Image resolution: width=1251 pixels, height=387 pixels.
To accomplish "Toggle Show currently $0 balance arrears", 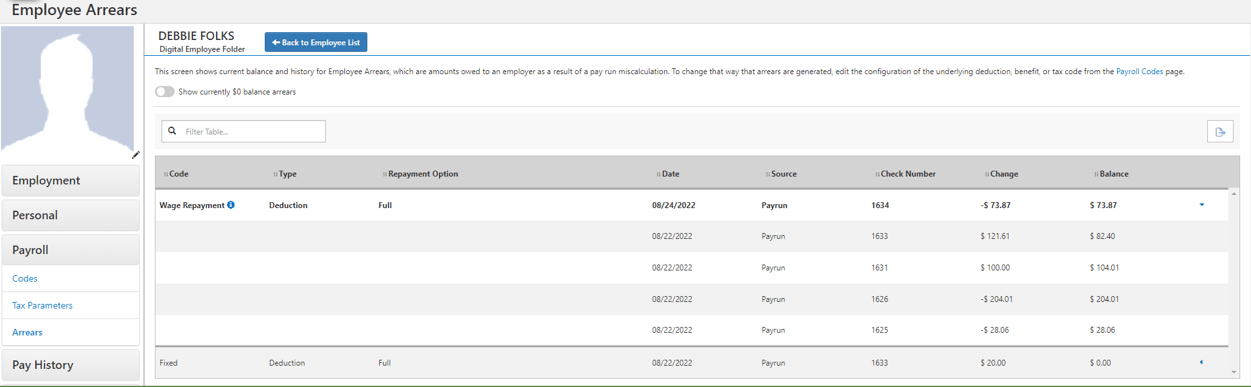I will (165, 92).
